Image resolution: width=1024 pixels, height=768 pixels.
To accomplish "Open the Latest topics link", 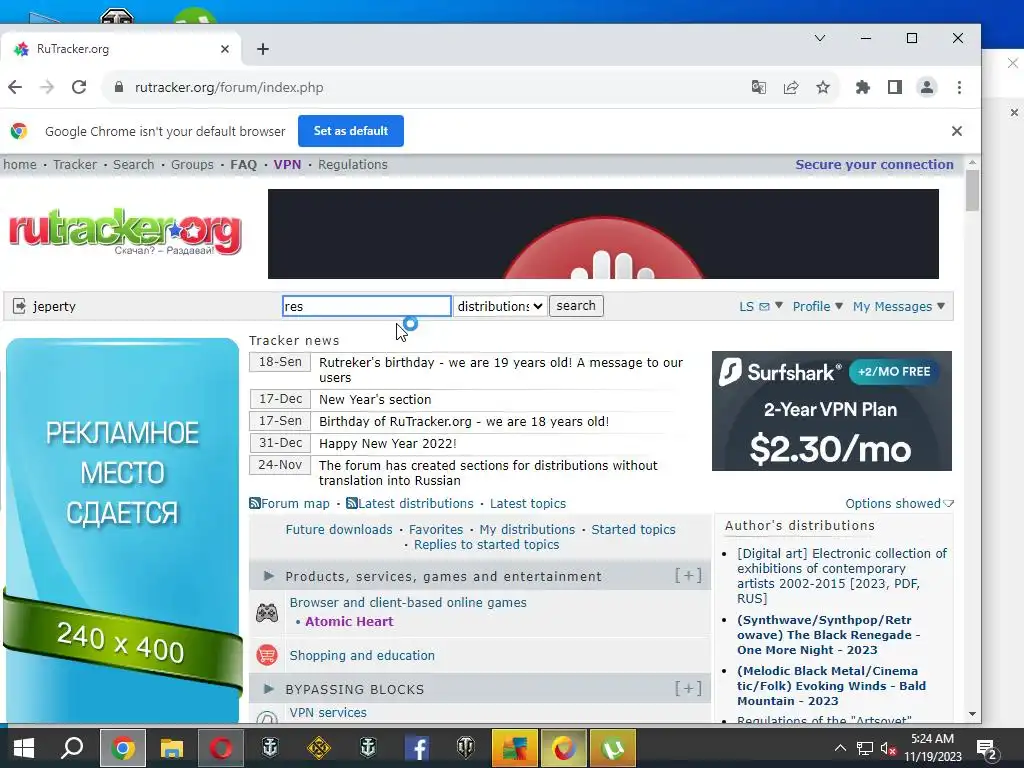I will [528, 504].
